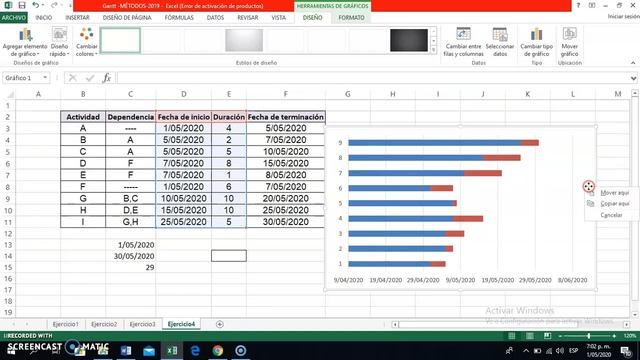
Task: Add a new sheet with the plus icon
Action: tap(220, 324)
